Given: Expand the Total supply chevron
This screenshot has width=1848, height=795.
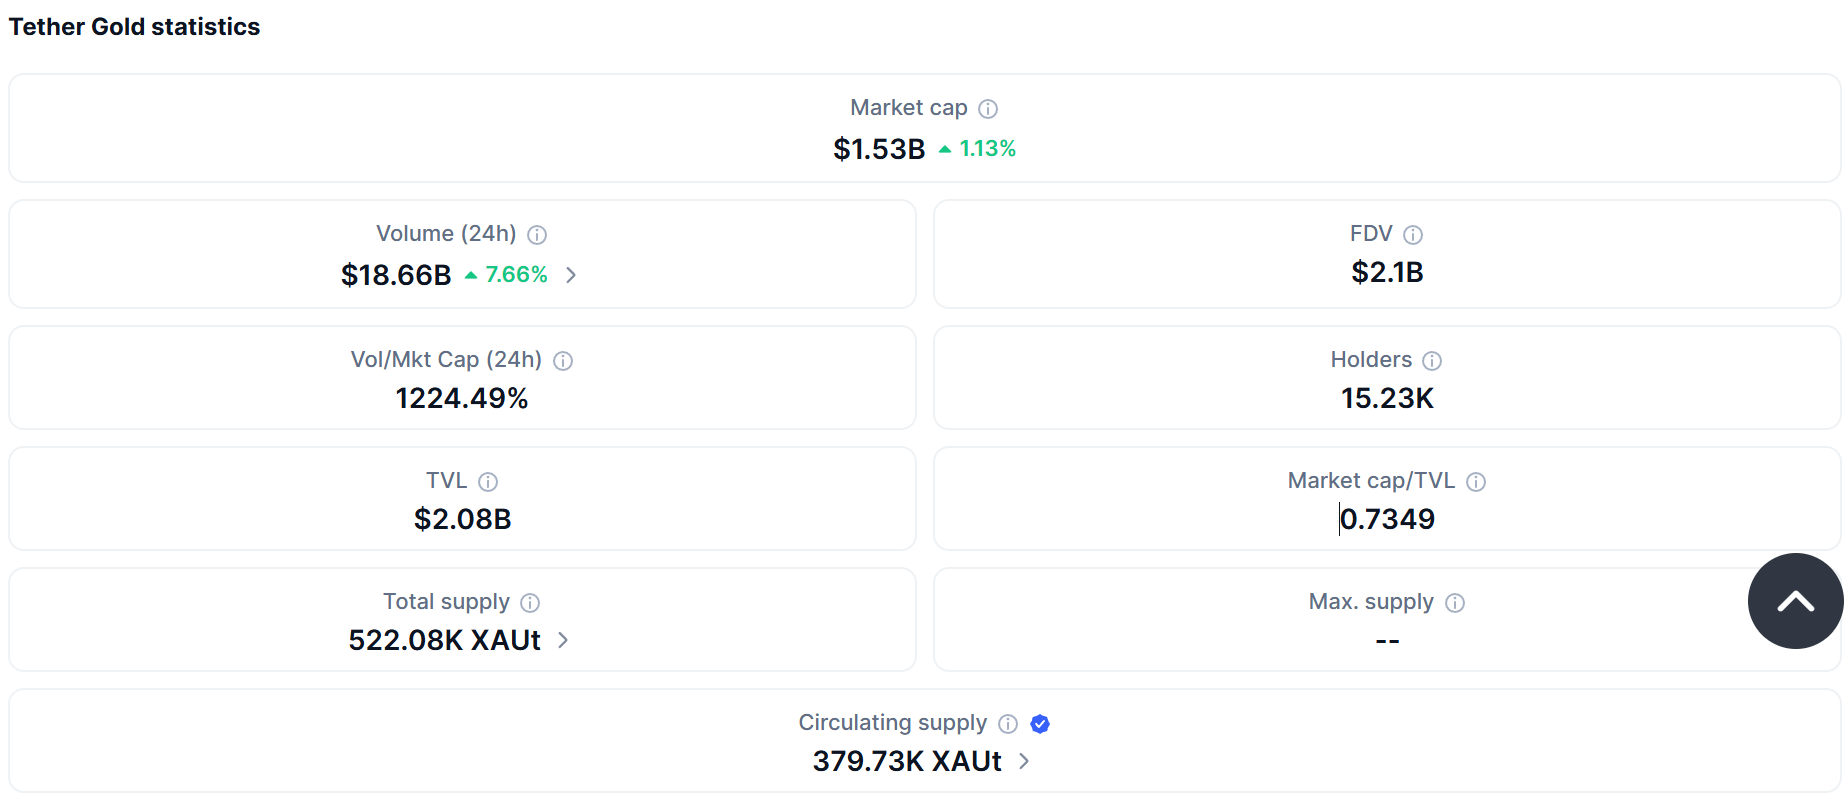Looking at the screenshot, I should click(563, 640).
